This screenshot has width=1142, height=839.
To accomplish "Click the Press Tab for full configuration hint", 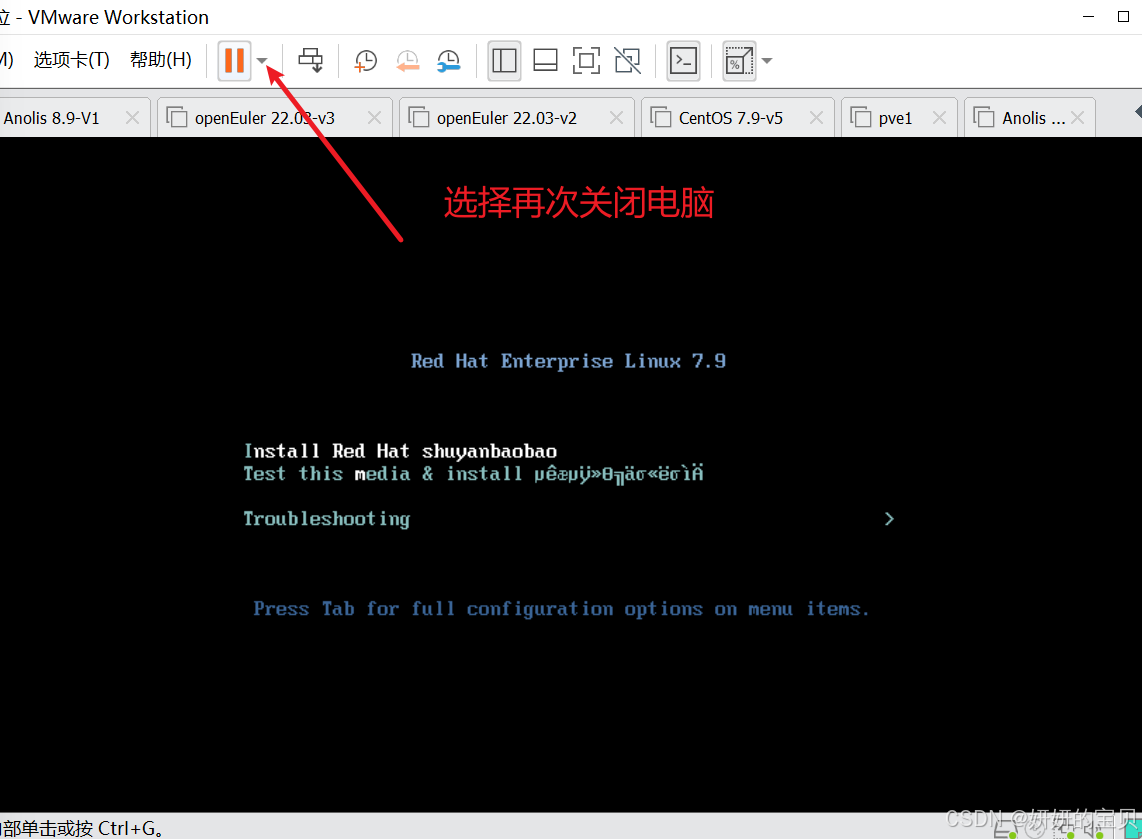I will click(561, 609).
